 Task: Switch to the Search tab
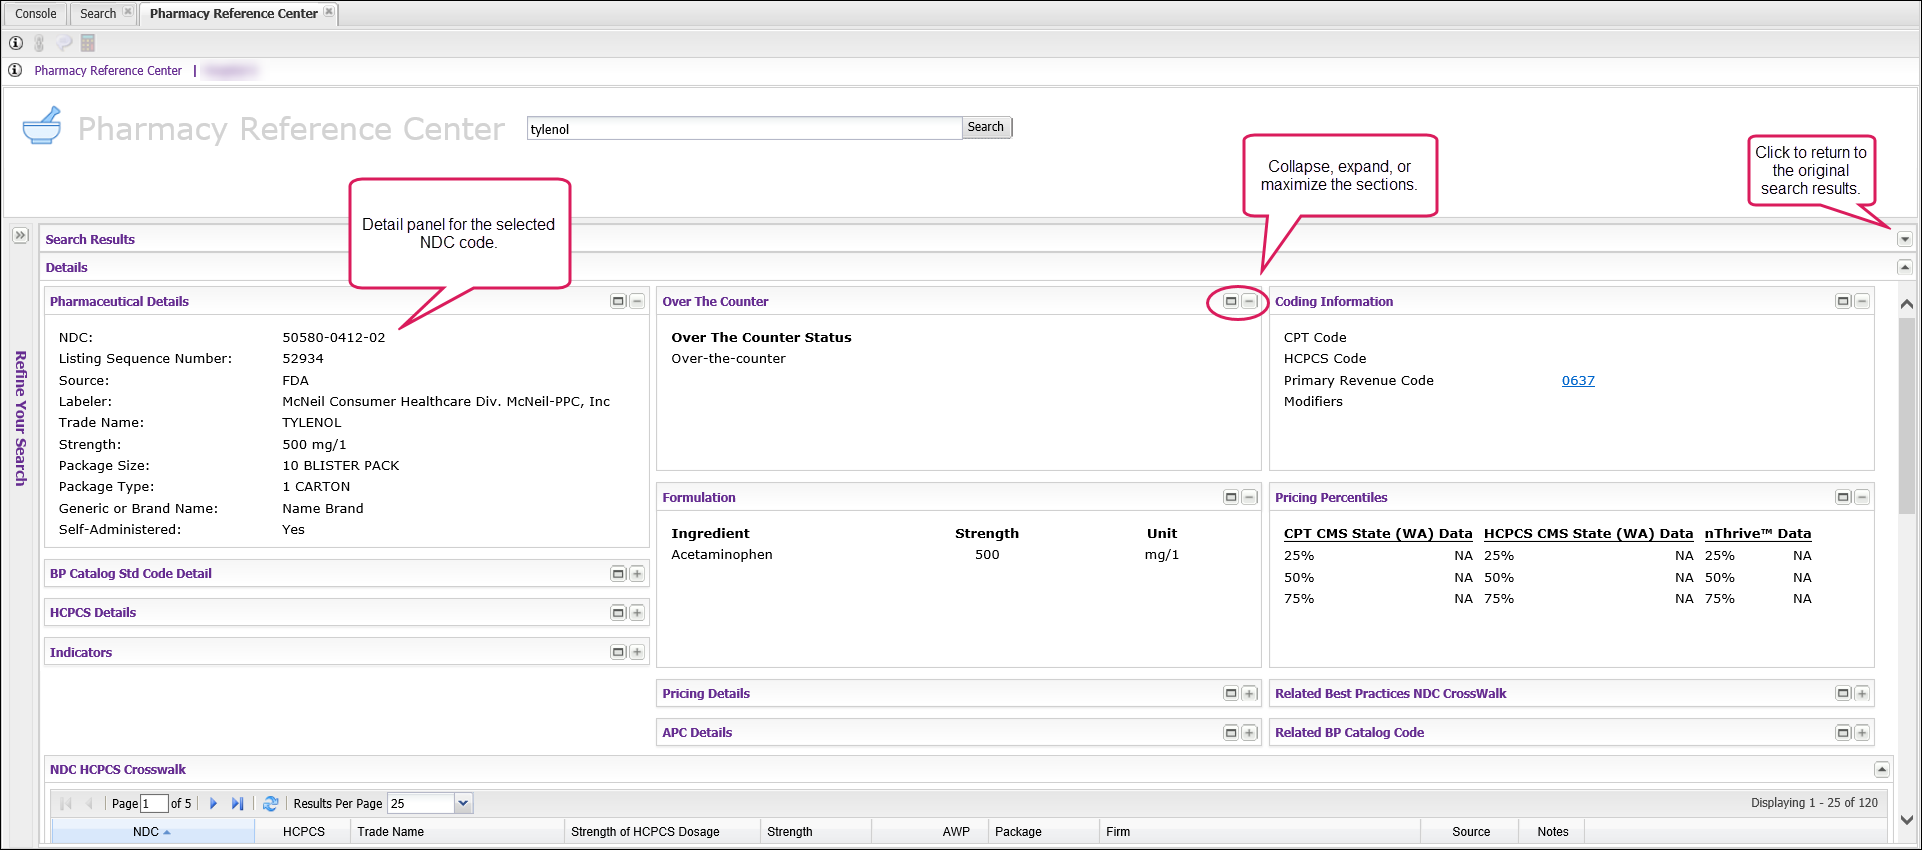98,14
